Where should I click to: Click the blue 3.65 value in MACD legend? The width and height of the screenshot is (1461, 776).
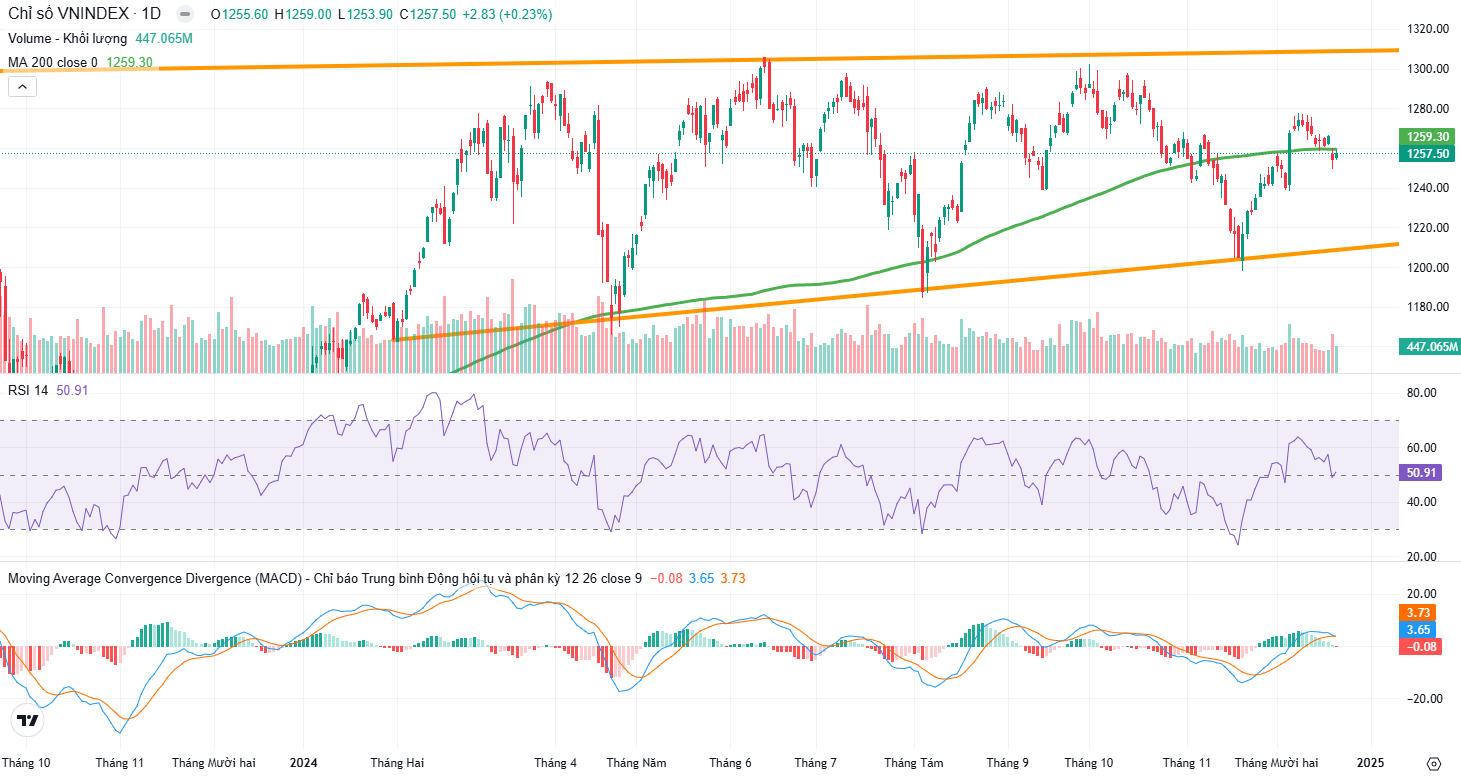tap(701, 578)
